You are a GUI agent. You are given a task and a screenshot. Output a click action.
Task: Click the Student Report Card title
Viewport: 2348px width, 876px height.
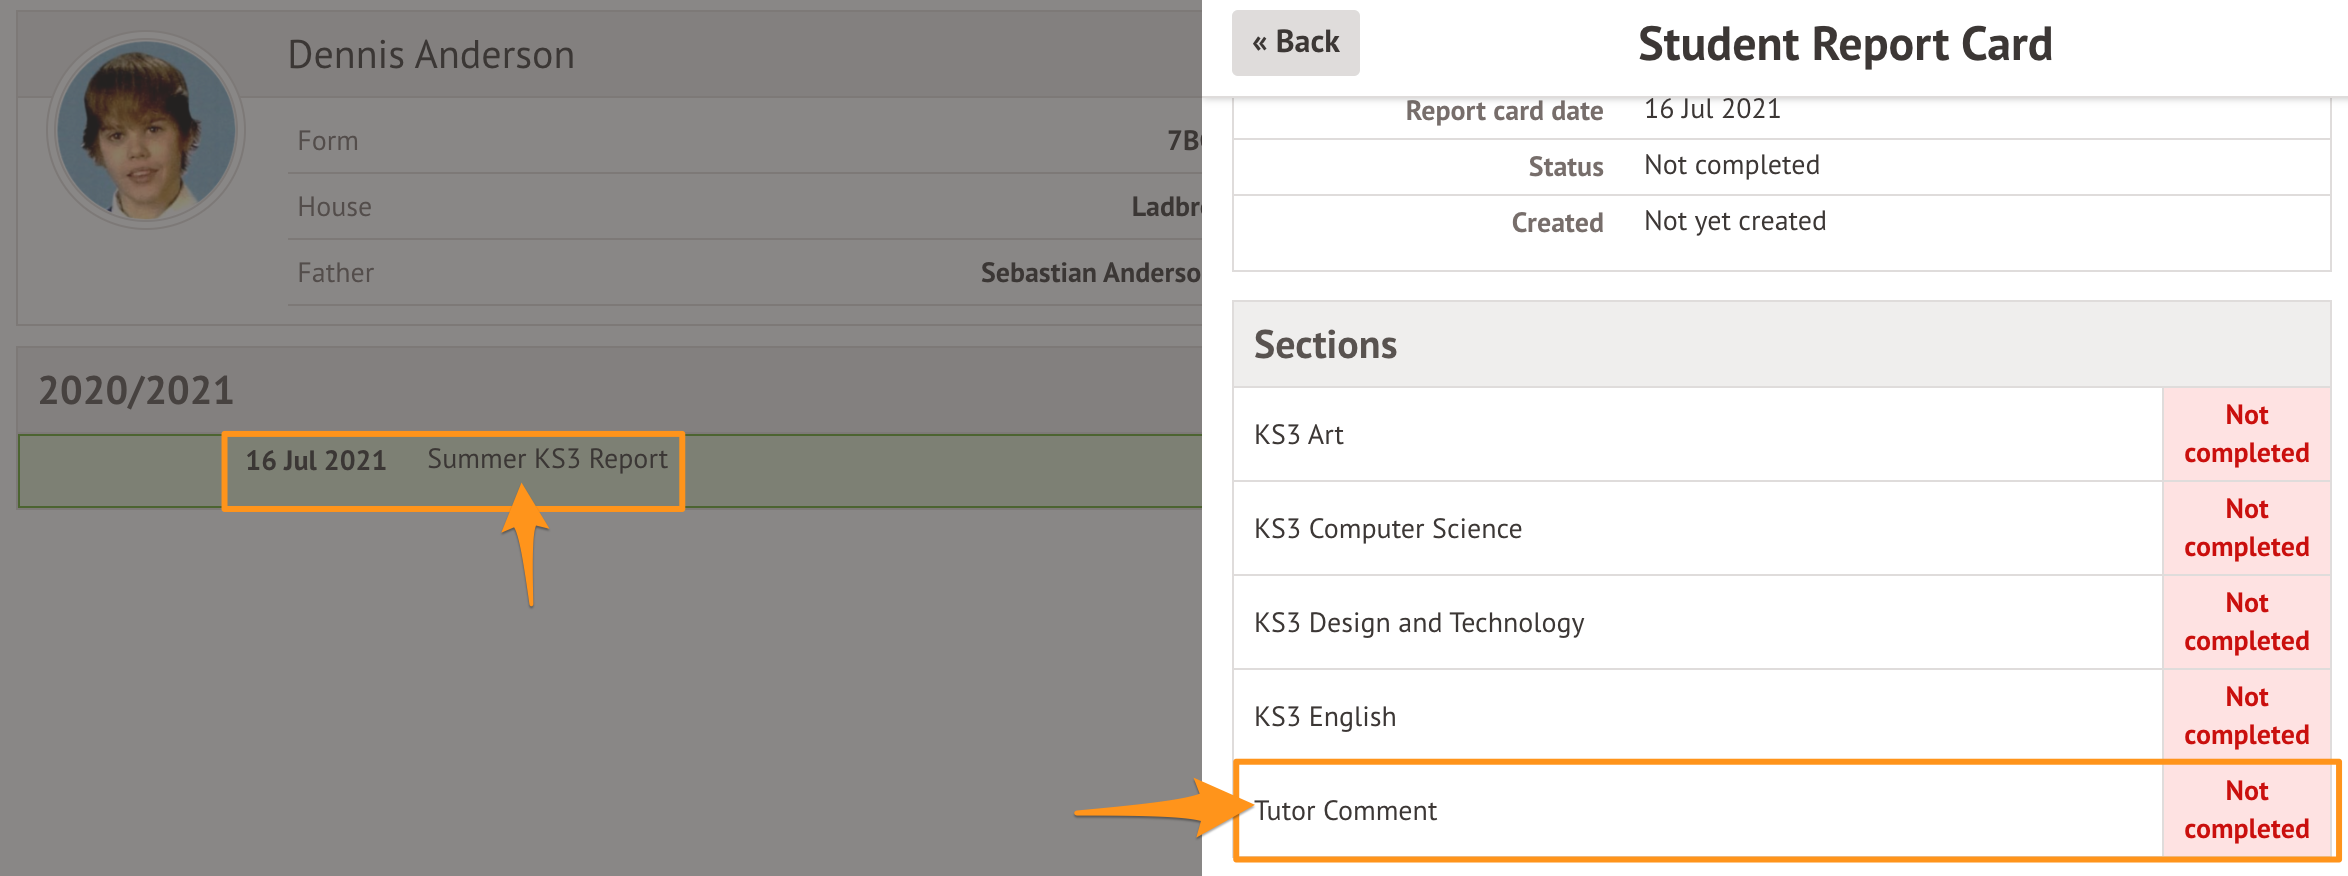pos(1845,45)
